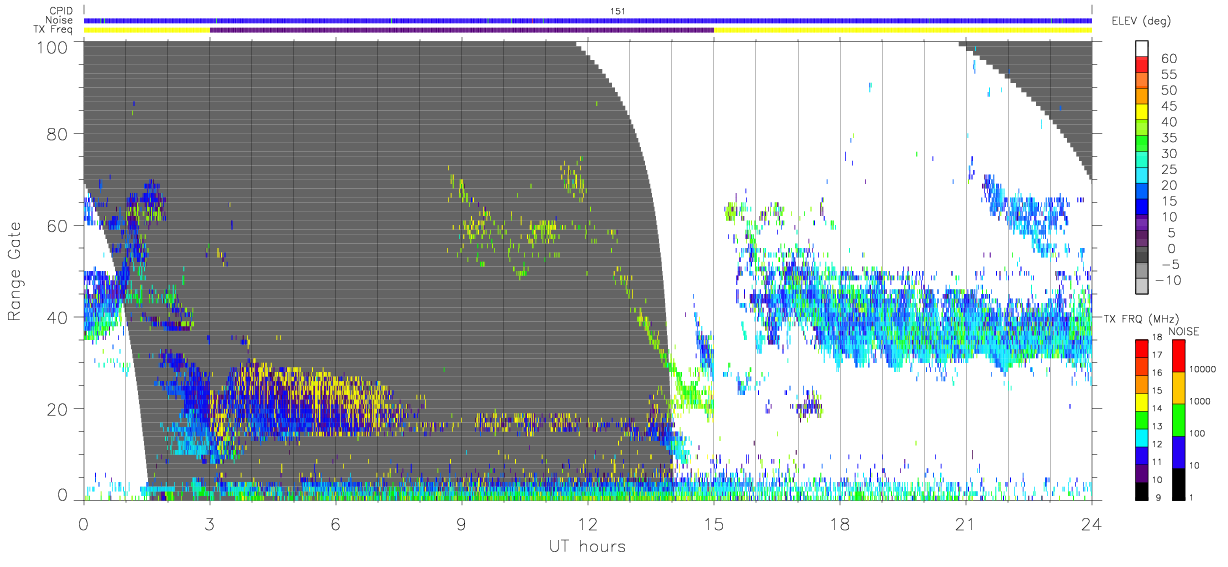Click the 60 tick on Range Gate axis
This screenshot has width=1228, height=567.
[x=58, y=225]
